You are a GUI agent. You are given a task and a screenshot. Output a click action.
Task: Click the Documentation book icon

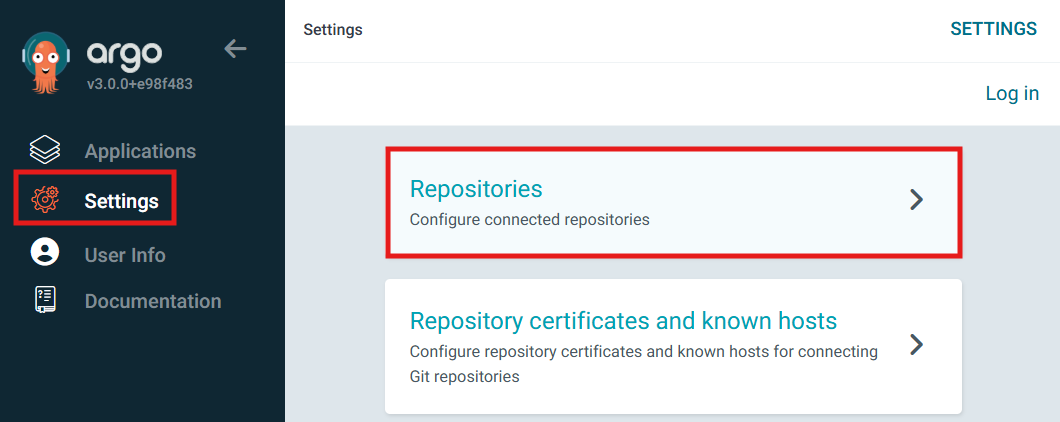click(45, 300)
